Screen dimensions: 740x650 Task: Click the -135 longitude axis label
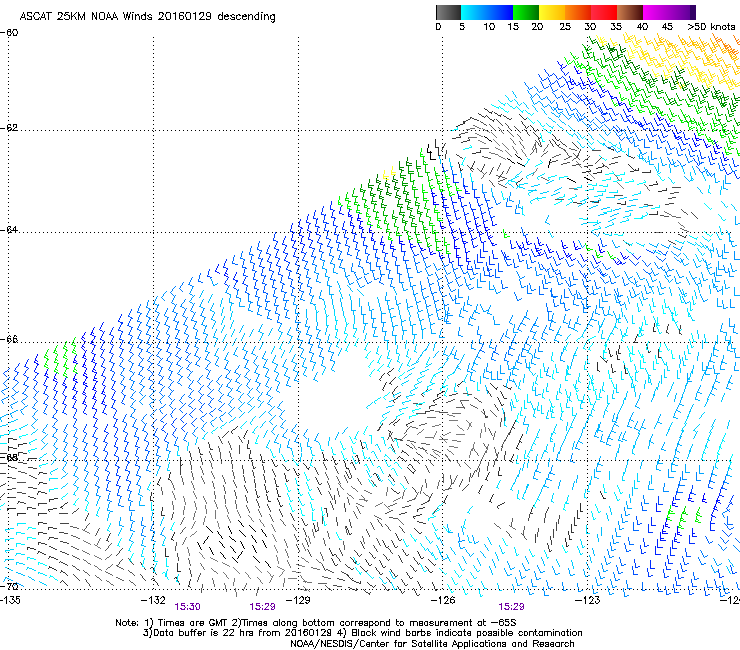tap(10, 600)
